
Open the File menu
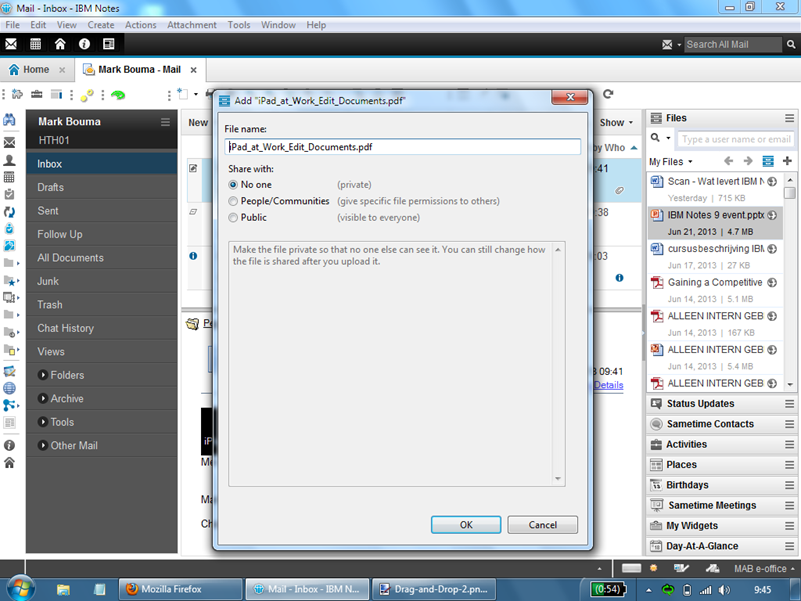[x=12, y=25]
